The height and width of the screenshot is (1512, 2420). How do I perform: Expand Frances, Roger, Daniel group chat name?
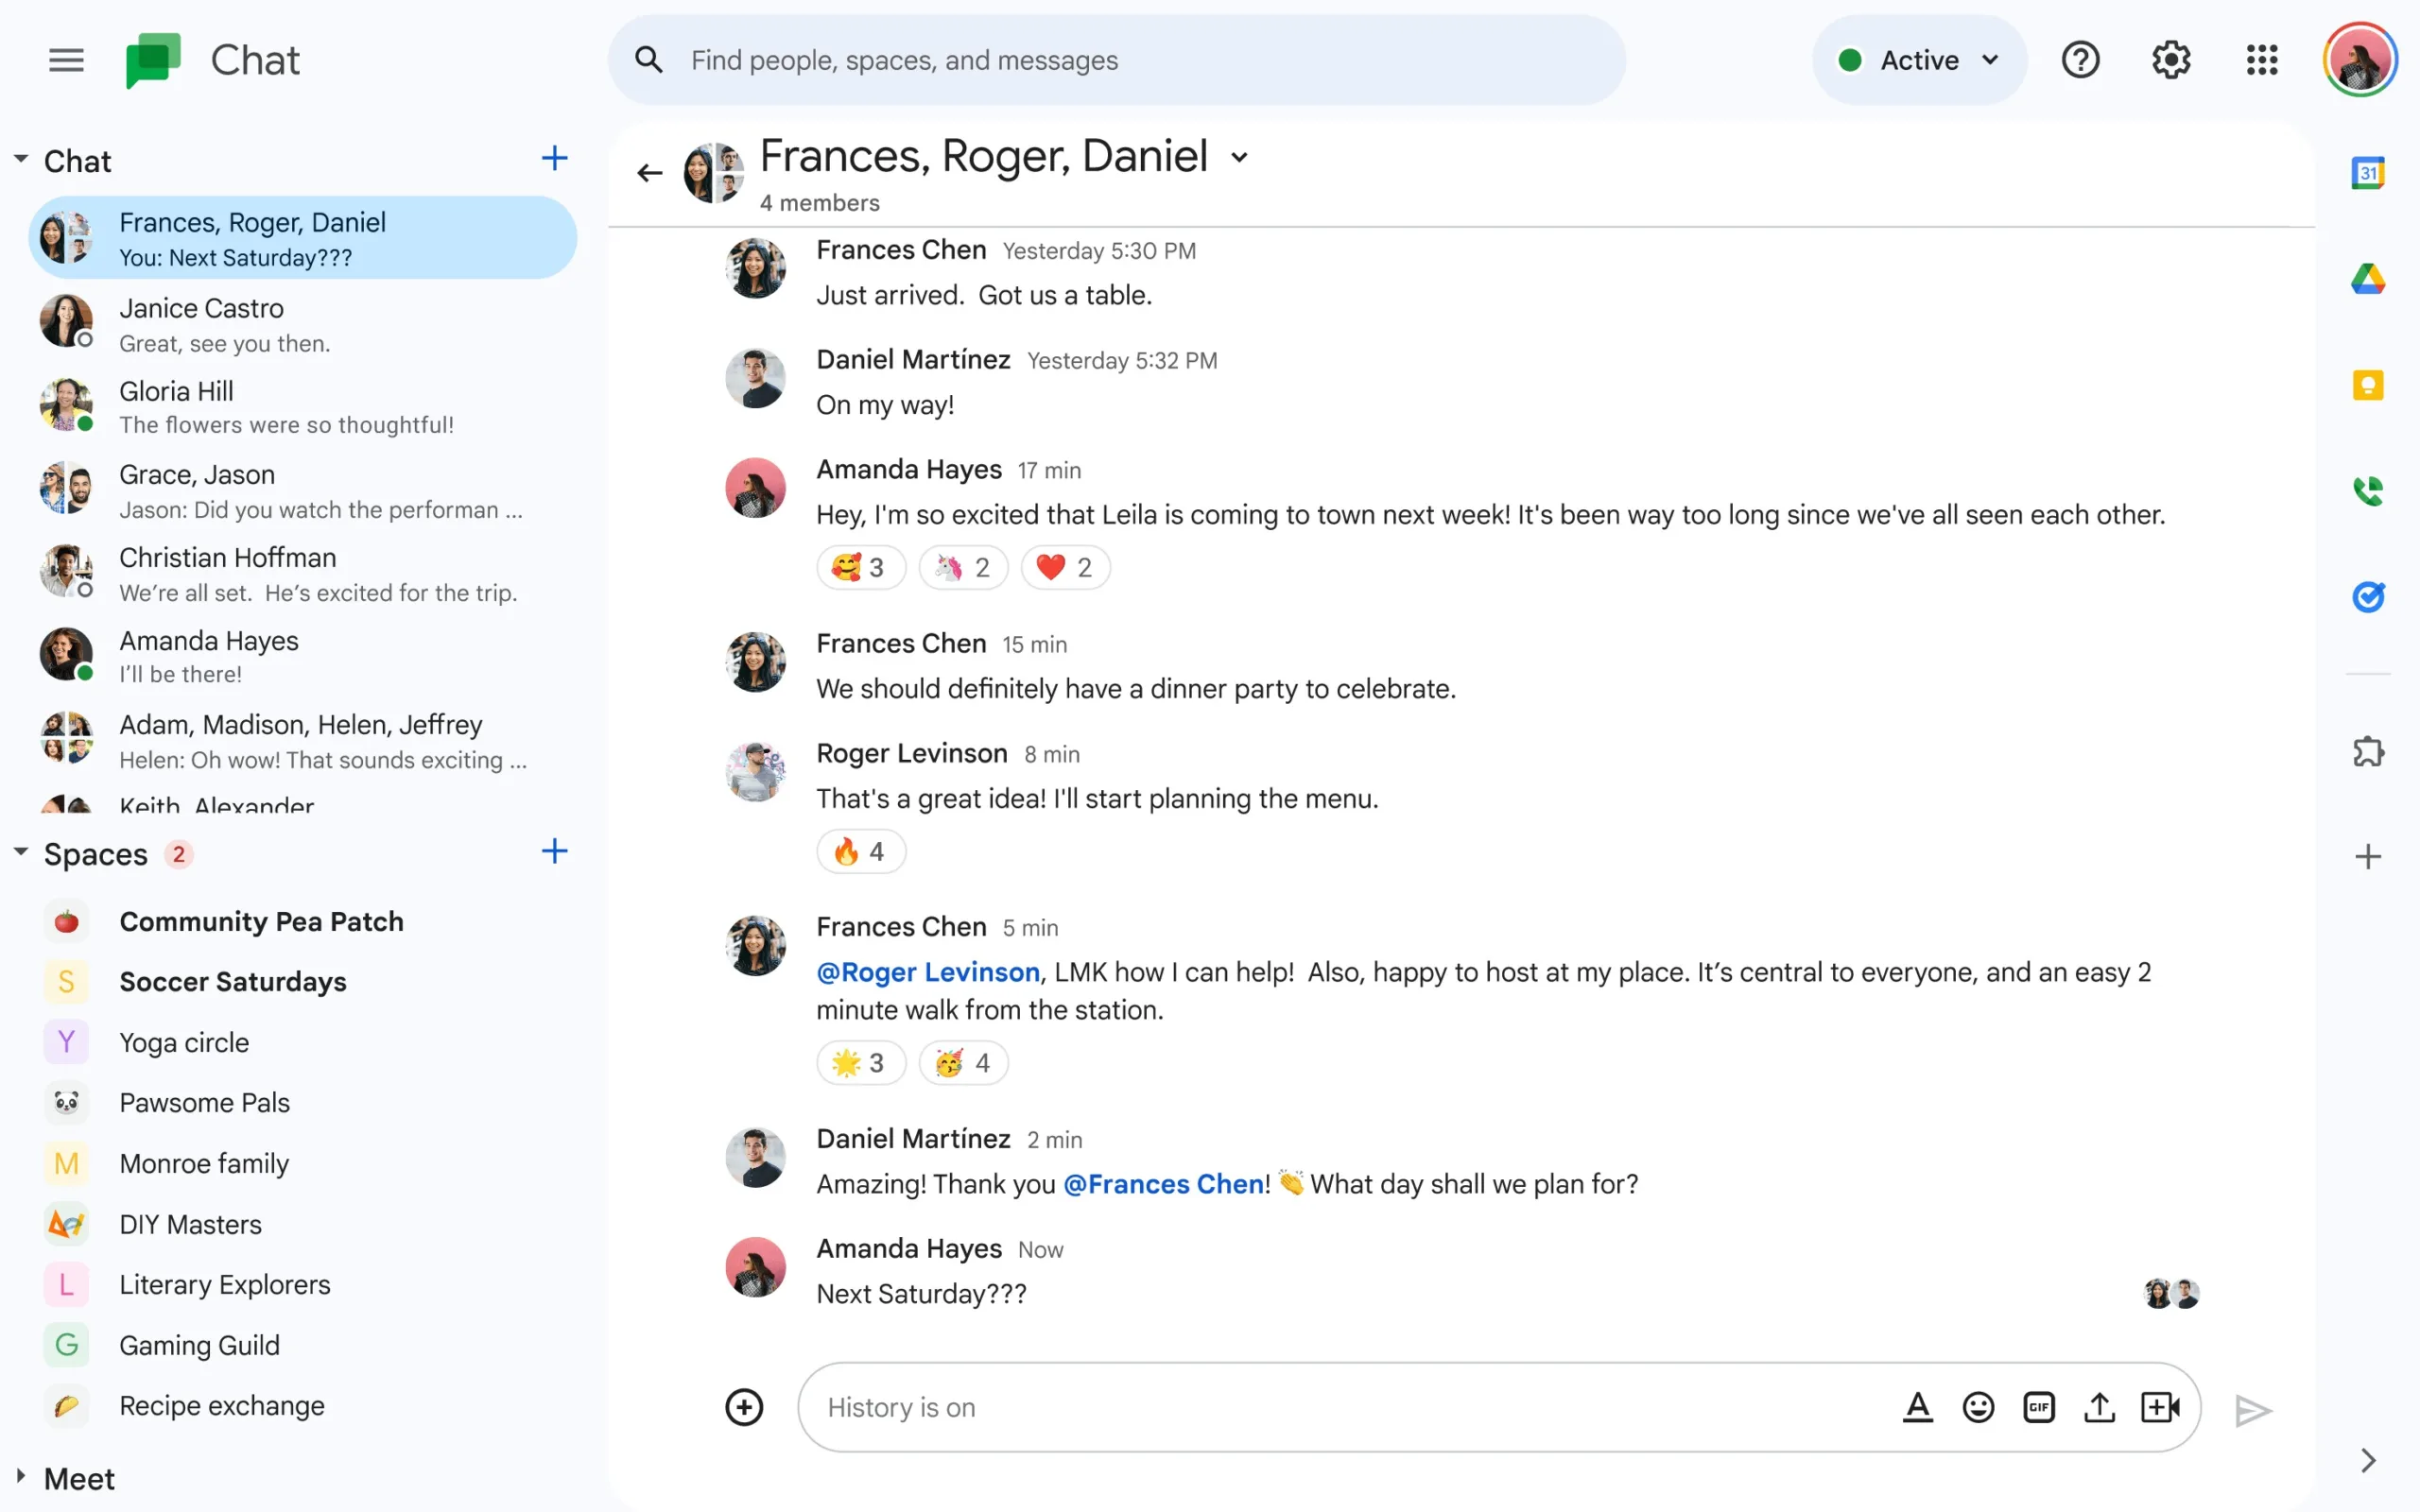(1242, 159)
